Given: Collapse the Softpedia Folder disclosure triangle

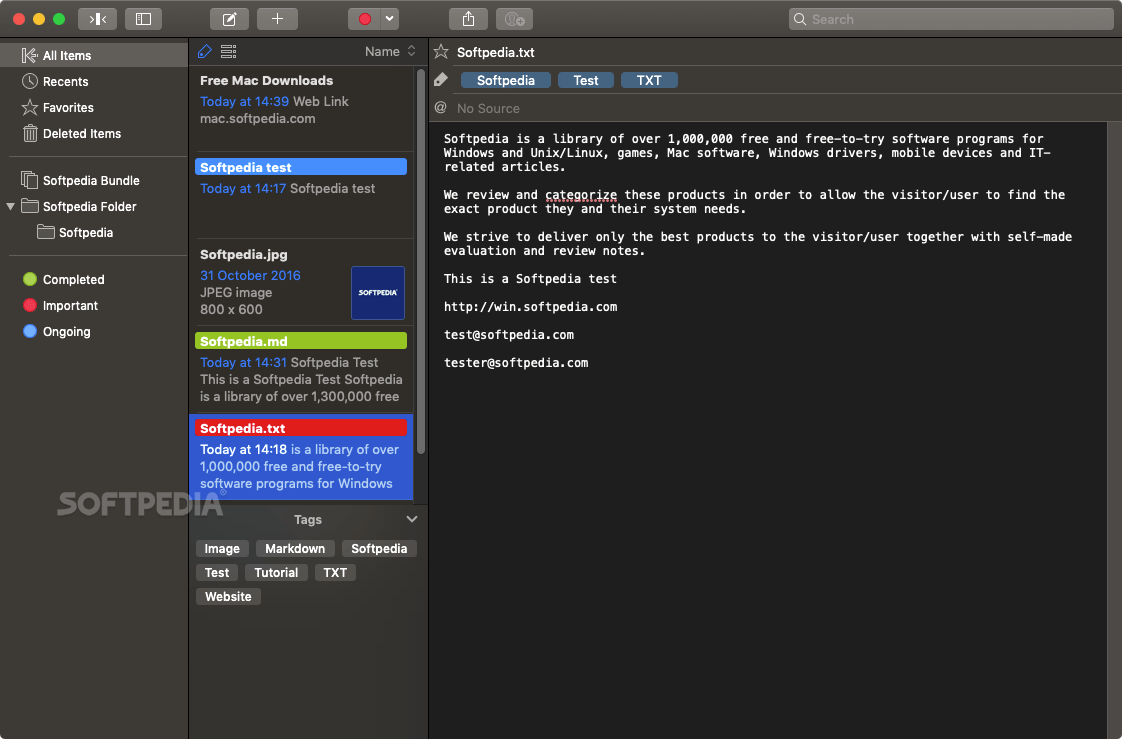Looking at the screenshot, I should [10, 207].
